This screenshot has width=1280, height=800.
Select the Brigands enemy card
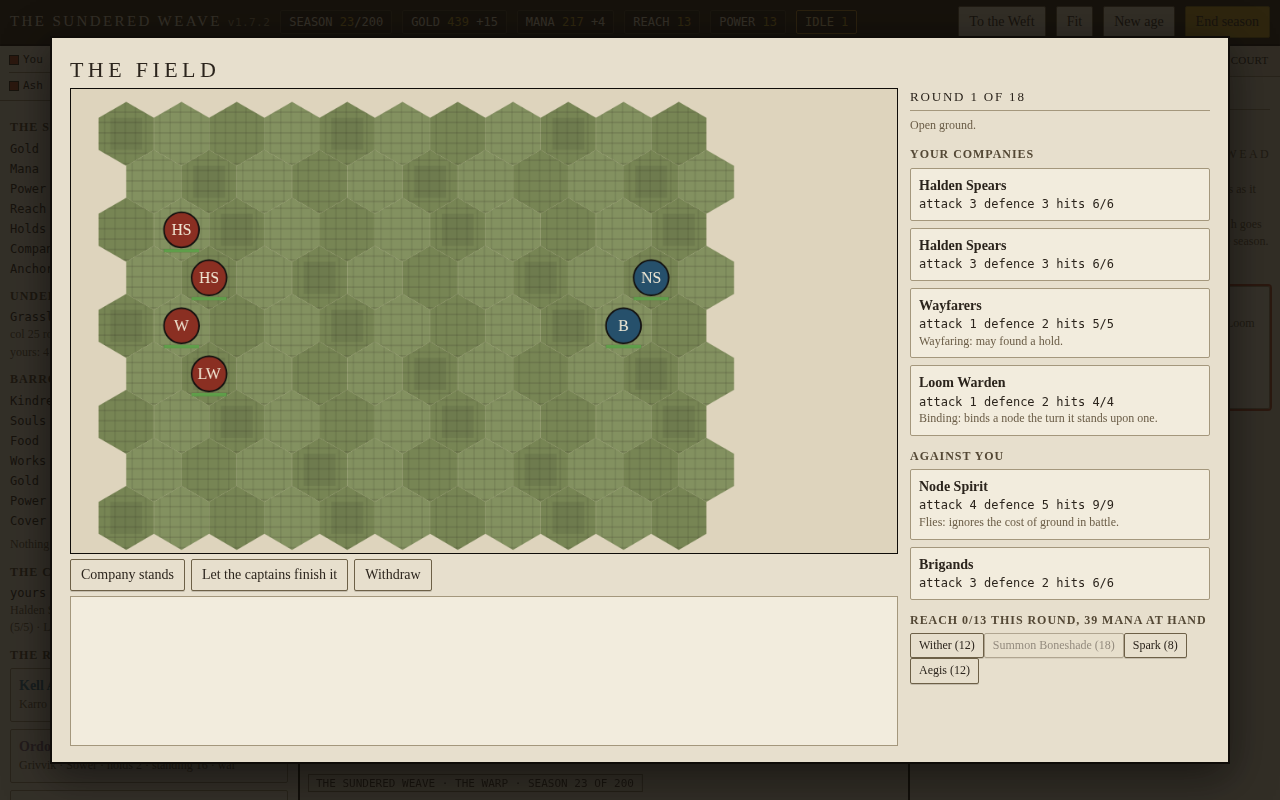pyautogui.click(x=1059, y=573)
